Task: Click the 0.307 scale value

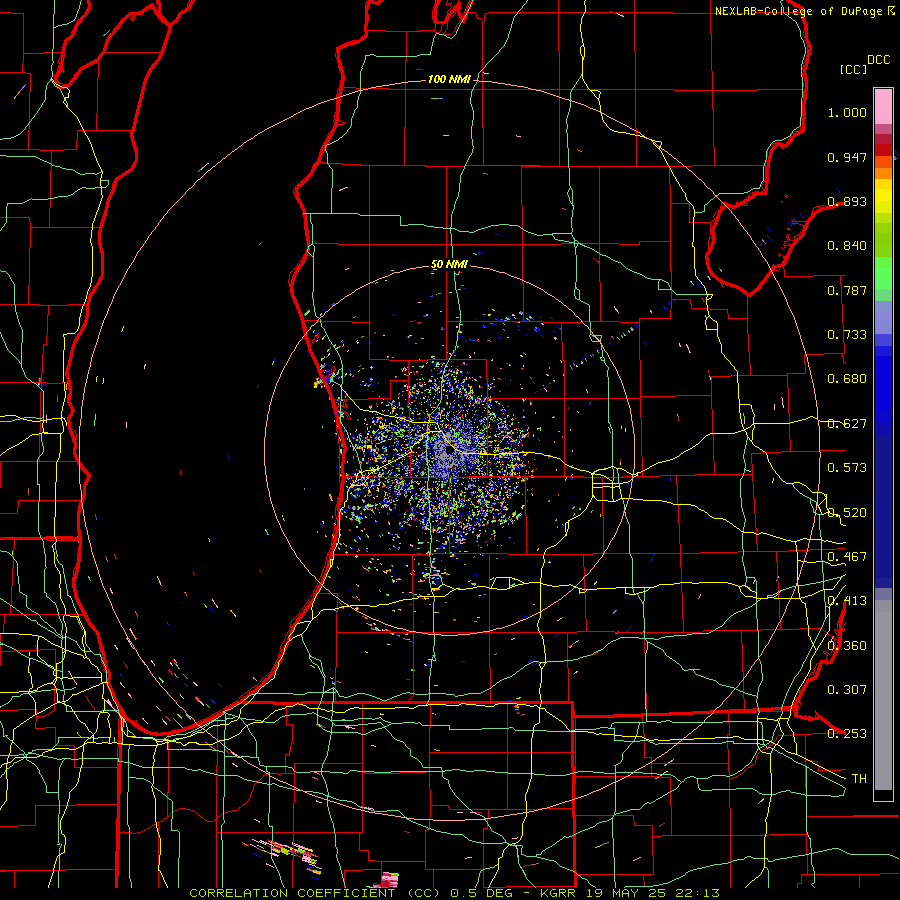Action: click(x=847, y=690)
